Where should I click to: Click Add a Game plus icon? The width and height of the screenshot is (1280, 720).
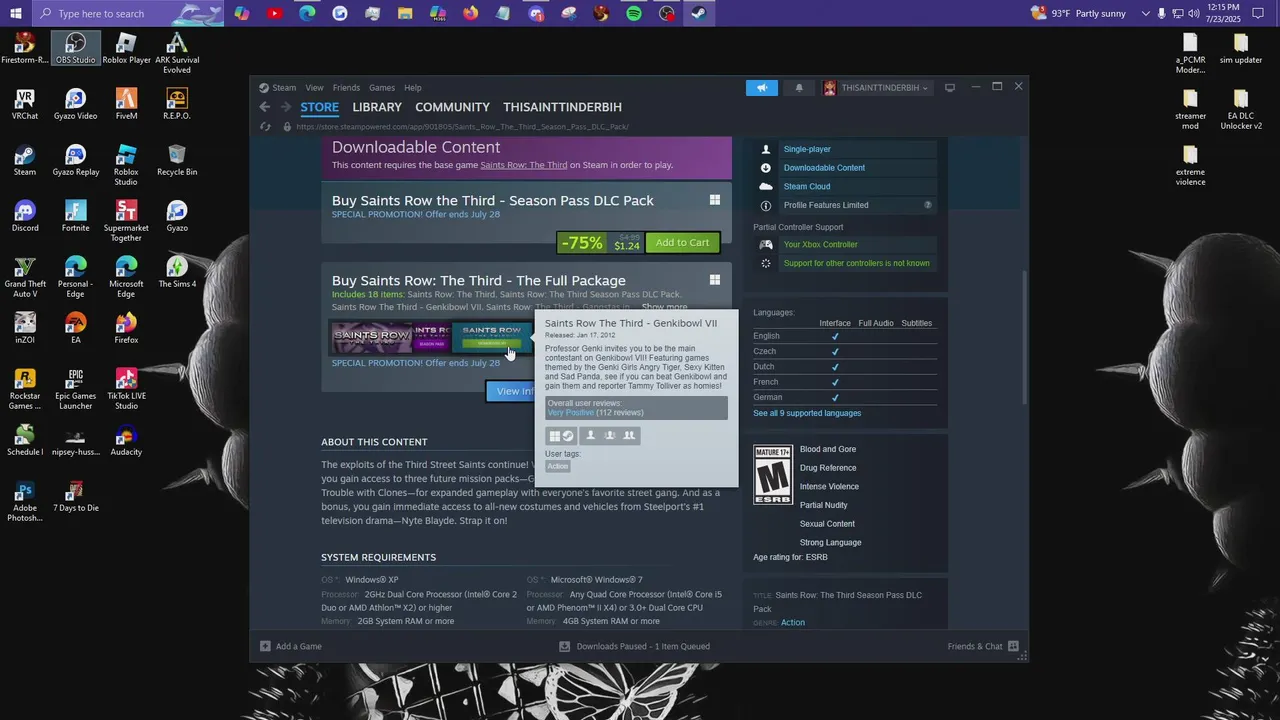point(265,646)
